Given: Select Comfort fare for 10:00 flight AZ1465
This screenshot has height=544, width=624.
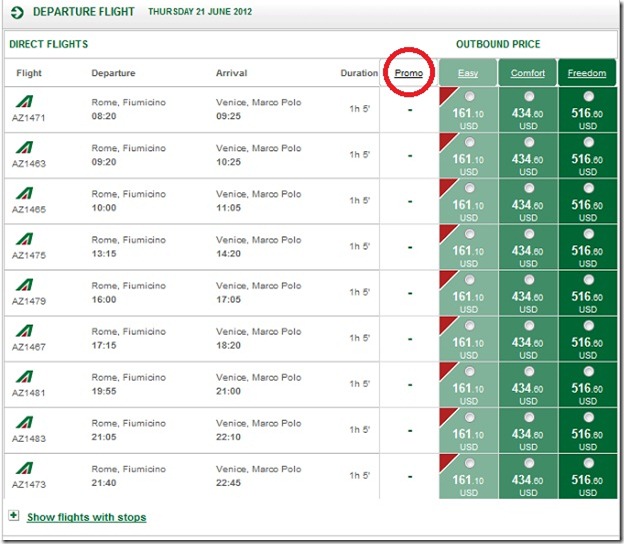Looking at the screenshot, I should (529, 188).
